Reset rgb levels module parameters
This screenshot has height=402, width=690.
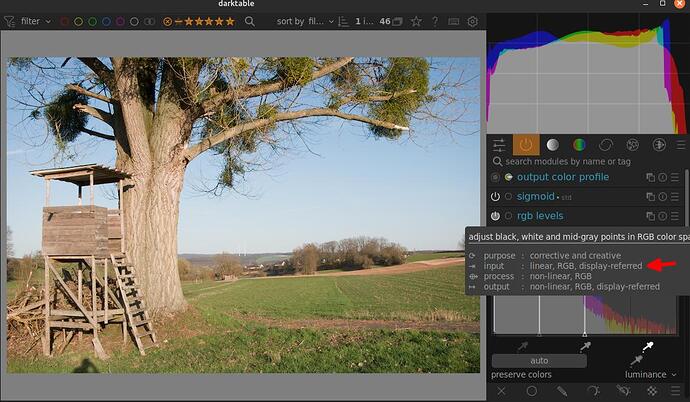(662, 216)
